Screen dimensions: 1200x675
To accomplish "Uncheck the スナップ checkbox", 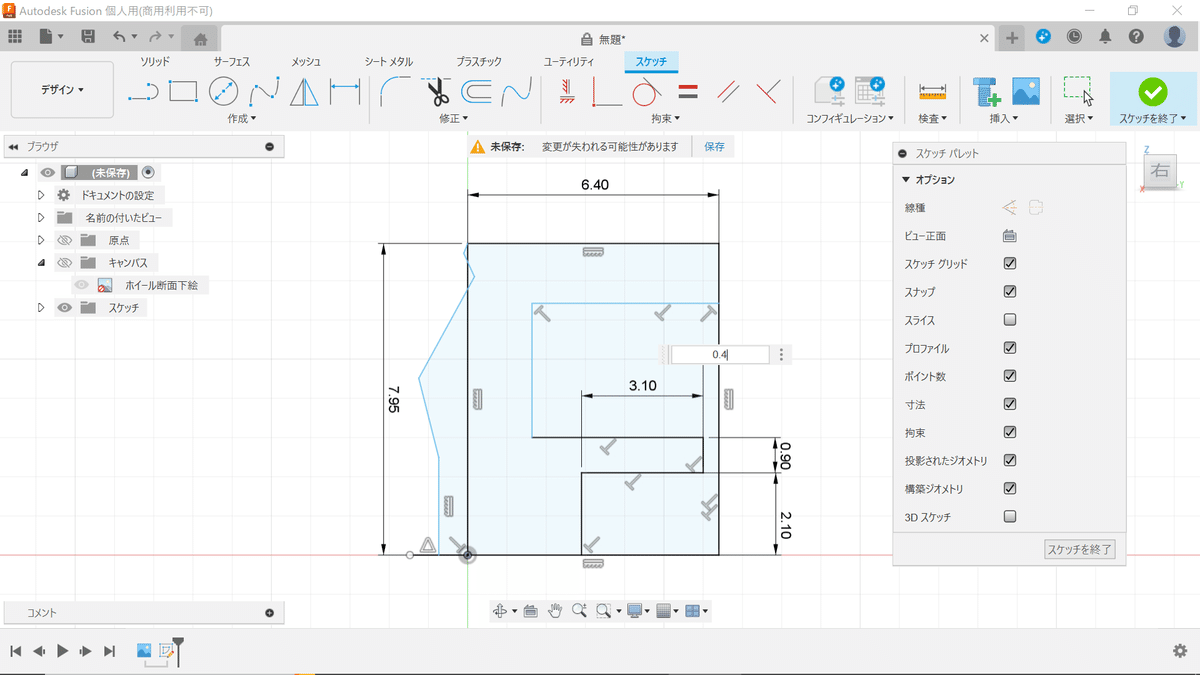I will 1010,292.
